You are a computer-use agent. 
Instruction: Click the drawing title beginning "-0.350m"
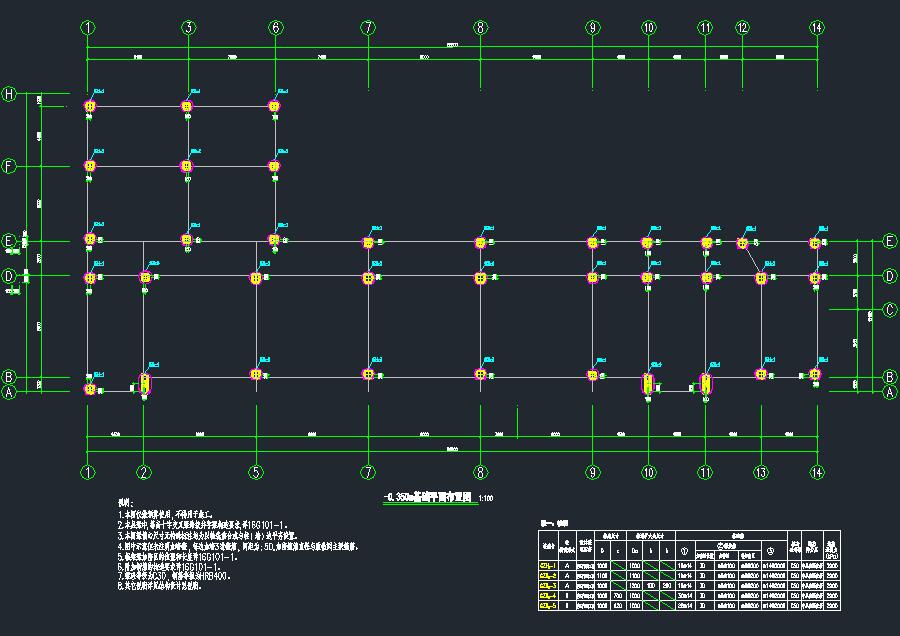tap(428, 497)
